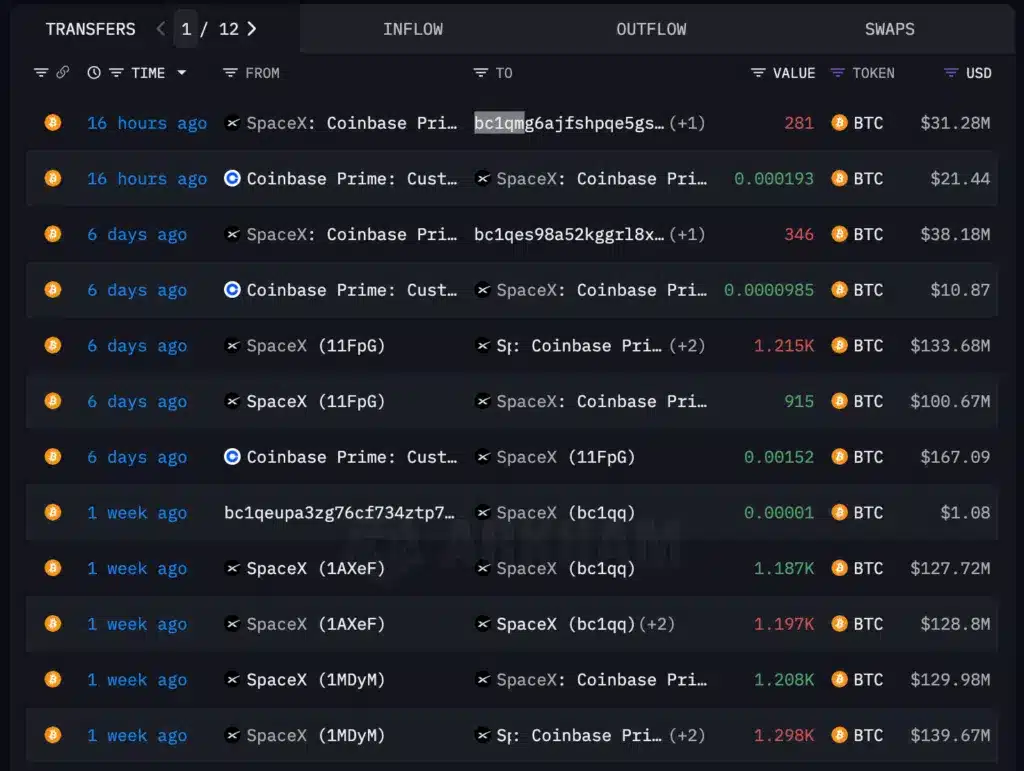
Task: Open the FROM column filter icon
Action: [230, 73]
